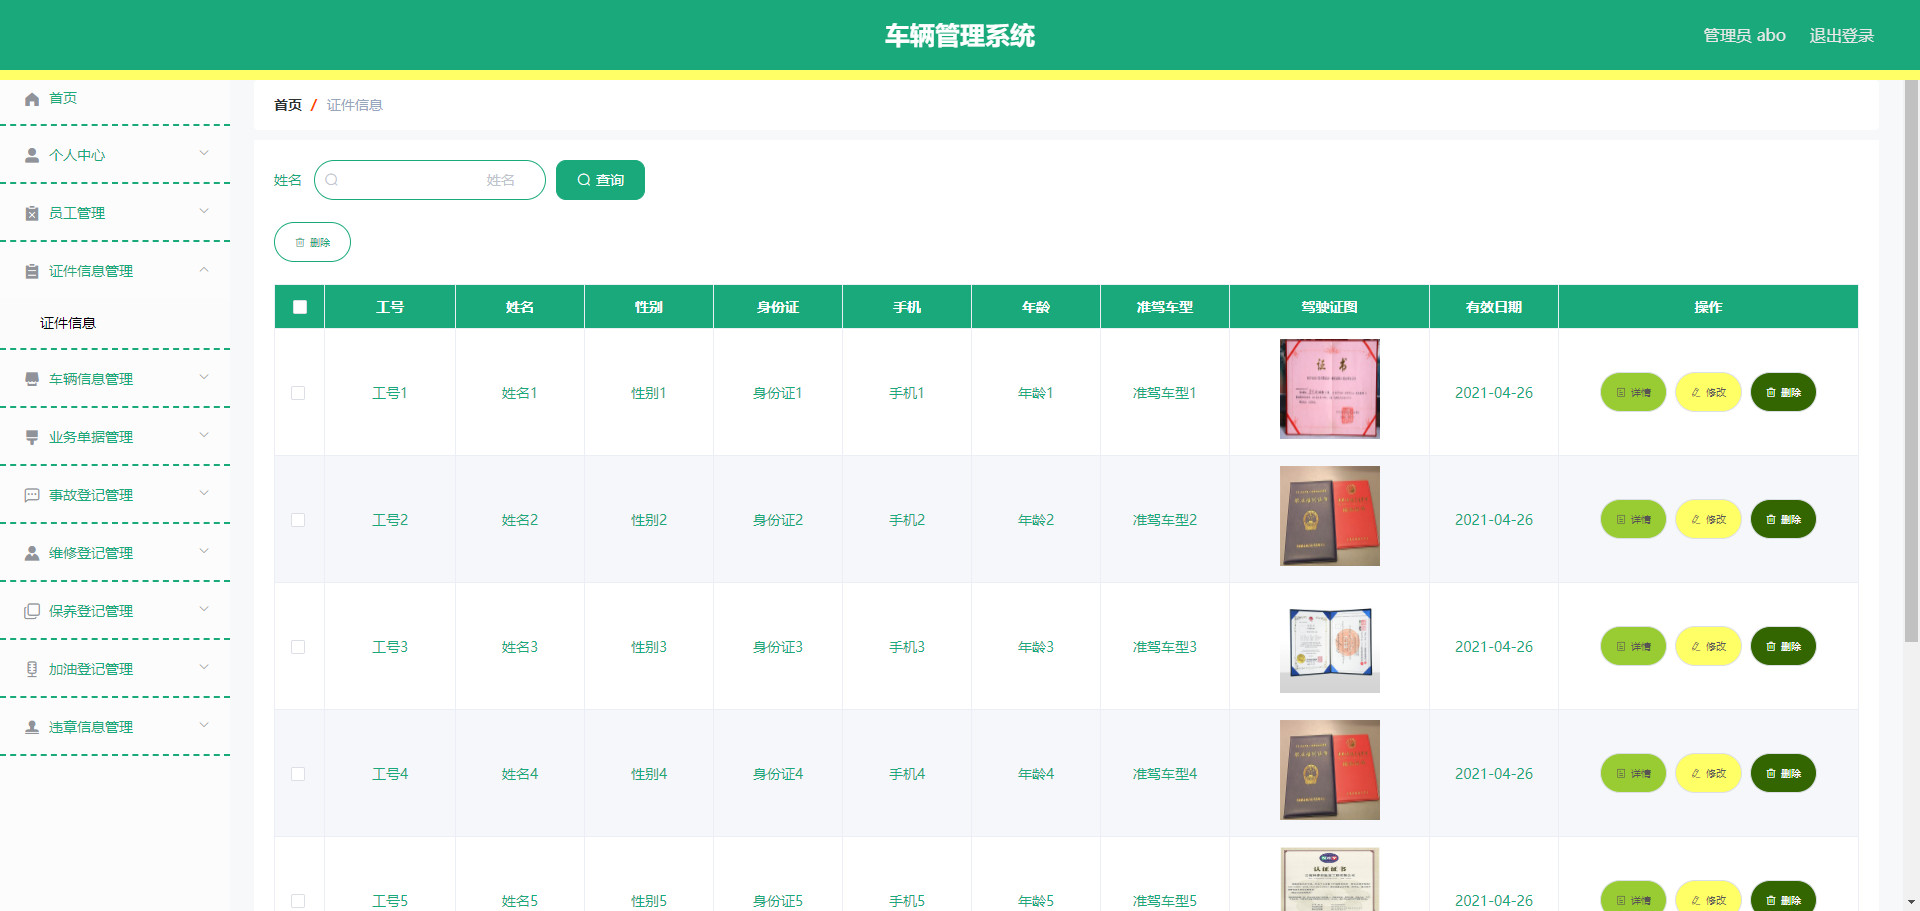Open details for row 工号1
Image resolution: width=1920 pixels, height=911 pixels.
click(1633, 392)
